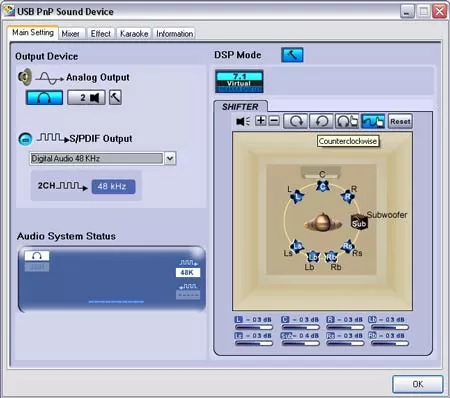Select the Ls side-left speaker icon

(x=297, y=247)
